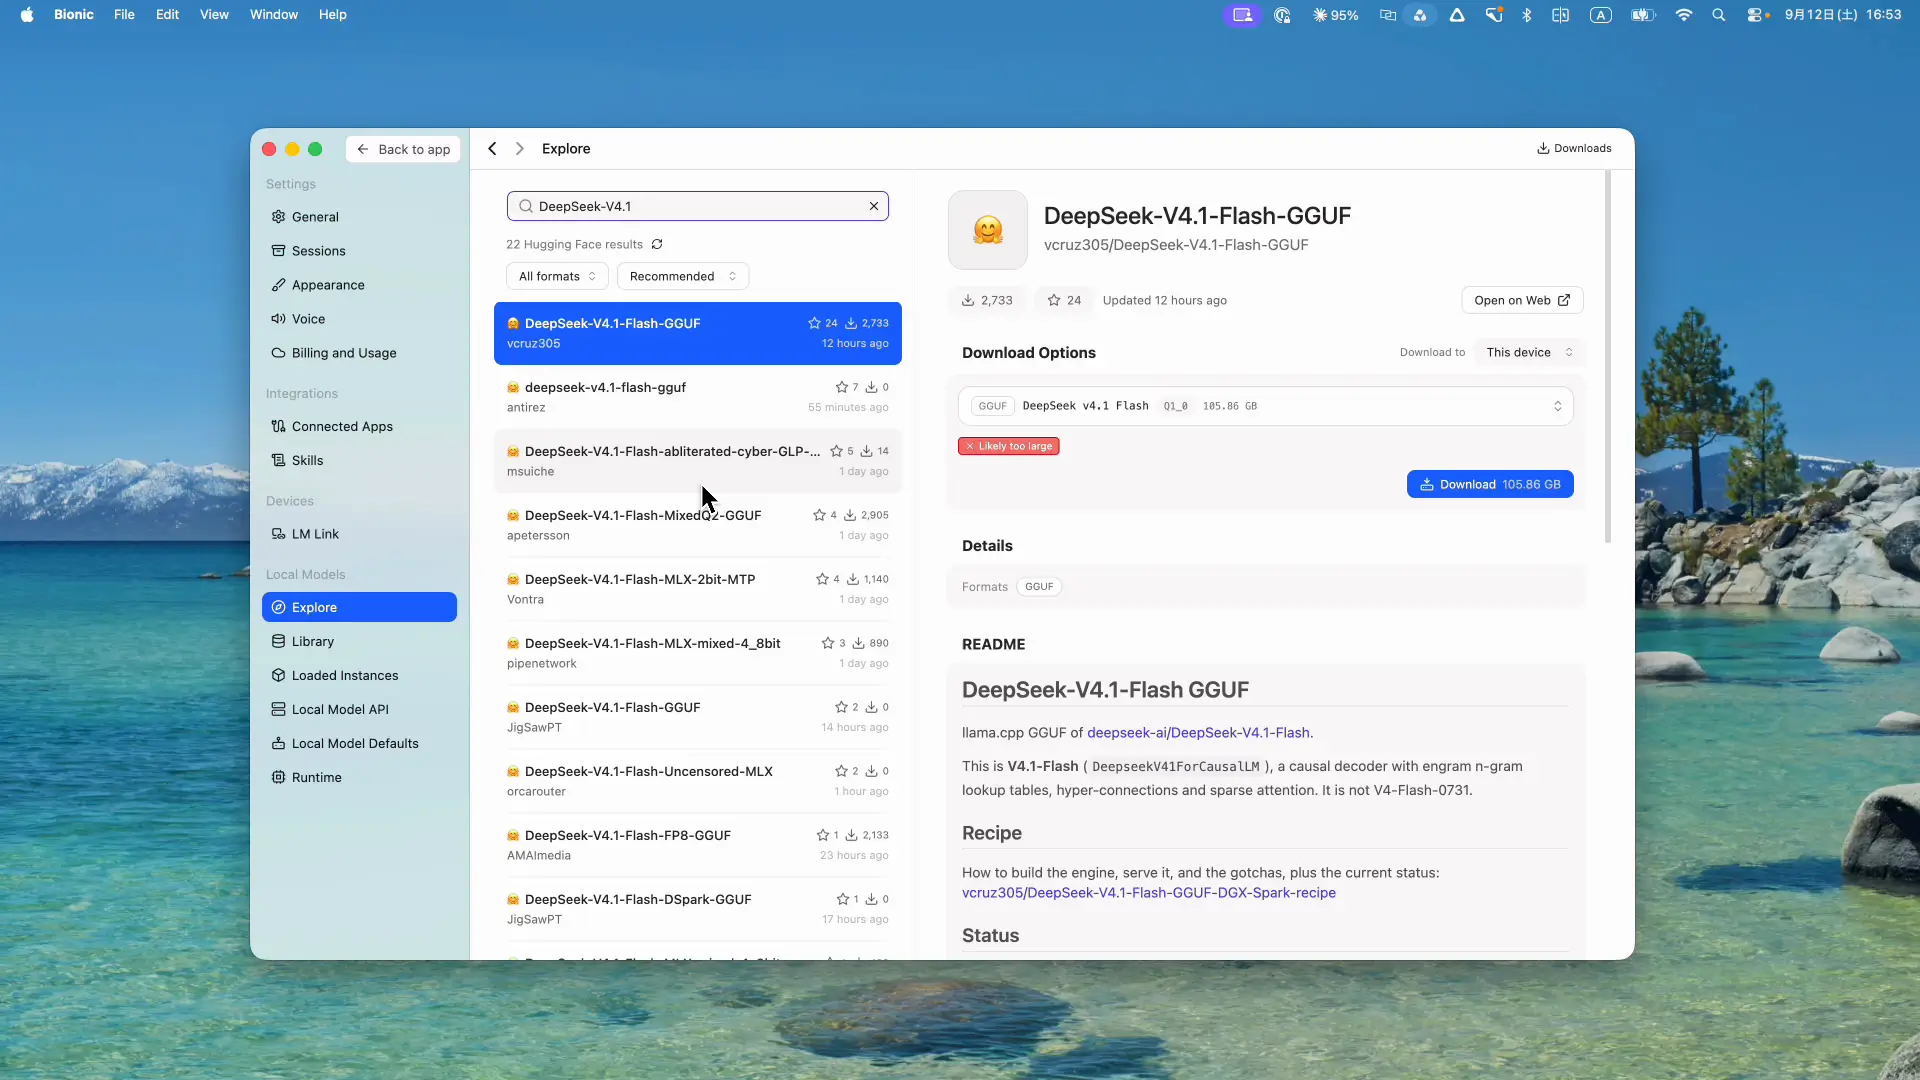The image size is (1920, 1080).
Task: Open Connected Apps integrations
Action: (x=359, y=426)
